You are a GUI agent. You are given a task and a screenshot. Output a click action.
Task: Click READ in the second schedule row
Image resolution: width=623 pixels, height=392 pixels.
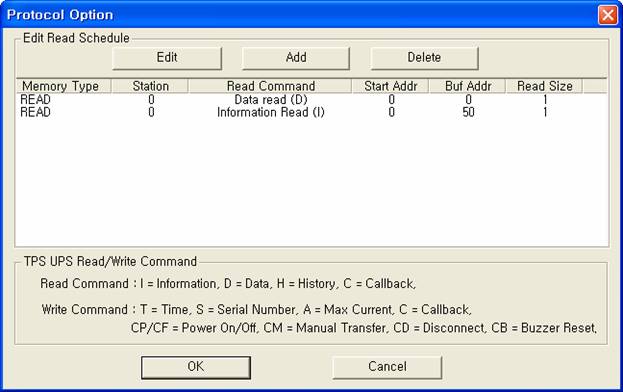click(35, 112)
